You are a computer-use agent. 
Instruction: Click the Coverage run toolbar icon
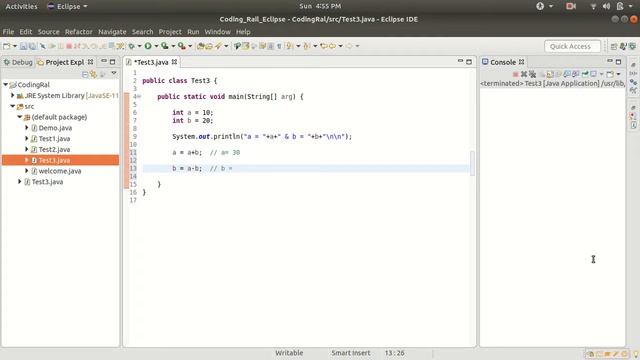click(x=164, y=46)
